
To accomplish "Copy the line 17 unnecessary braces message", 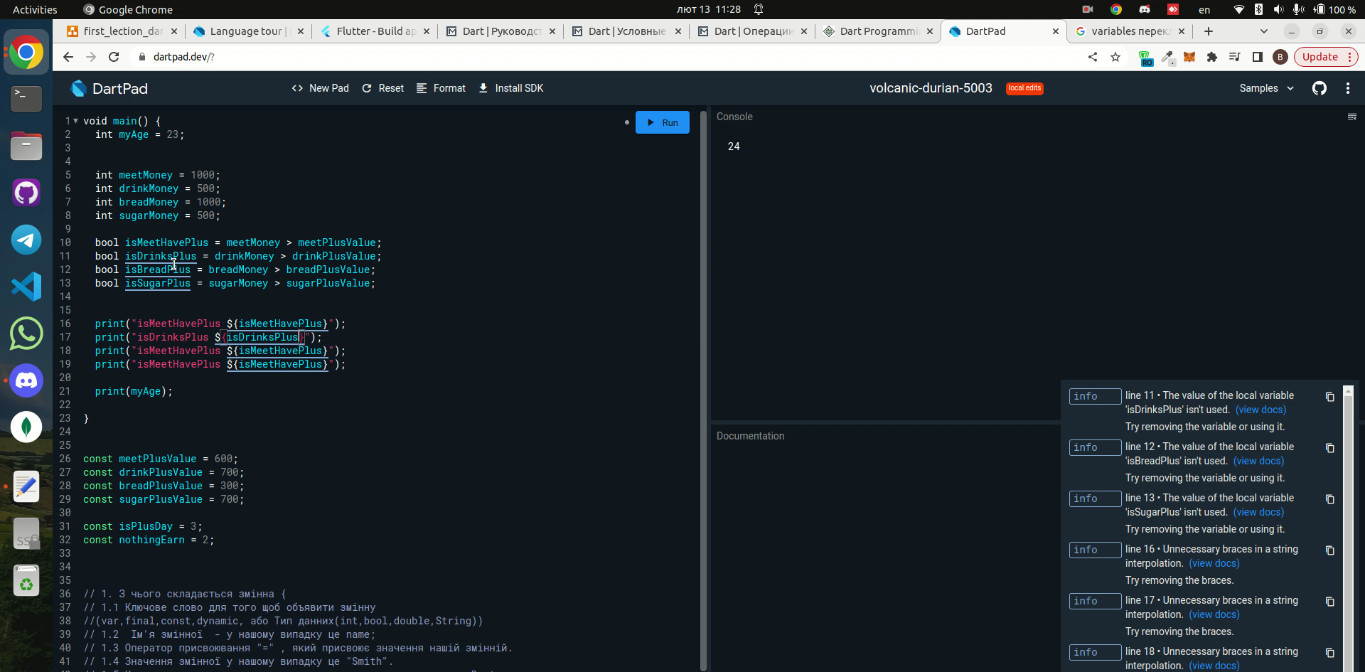I will click(x=1330, y=602).
